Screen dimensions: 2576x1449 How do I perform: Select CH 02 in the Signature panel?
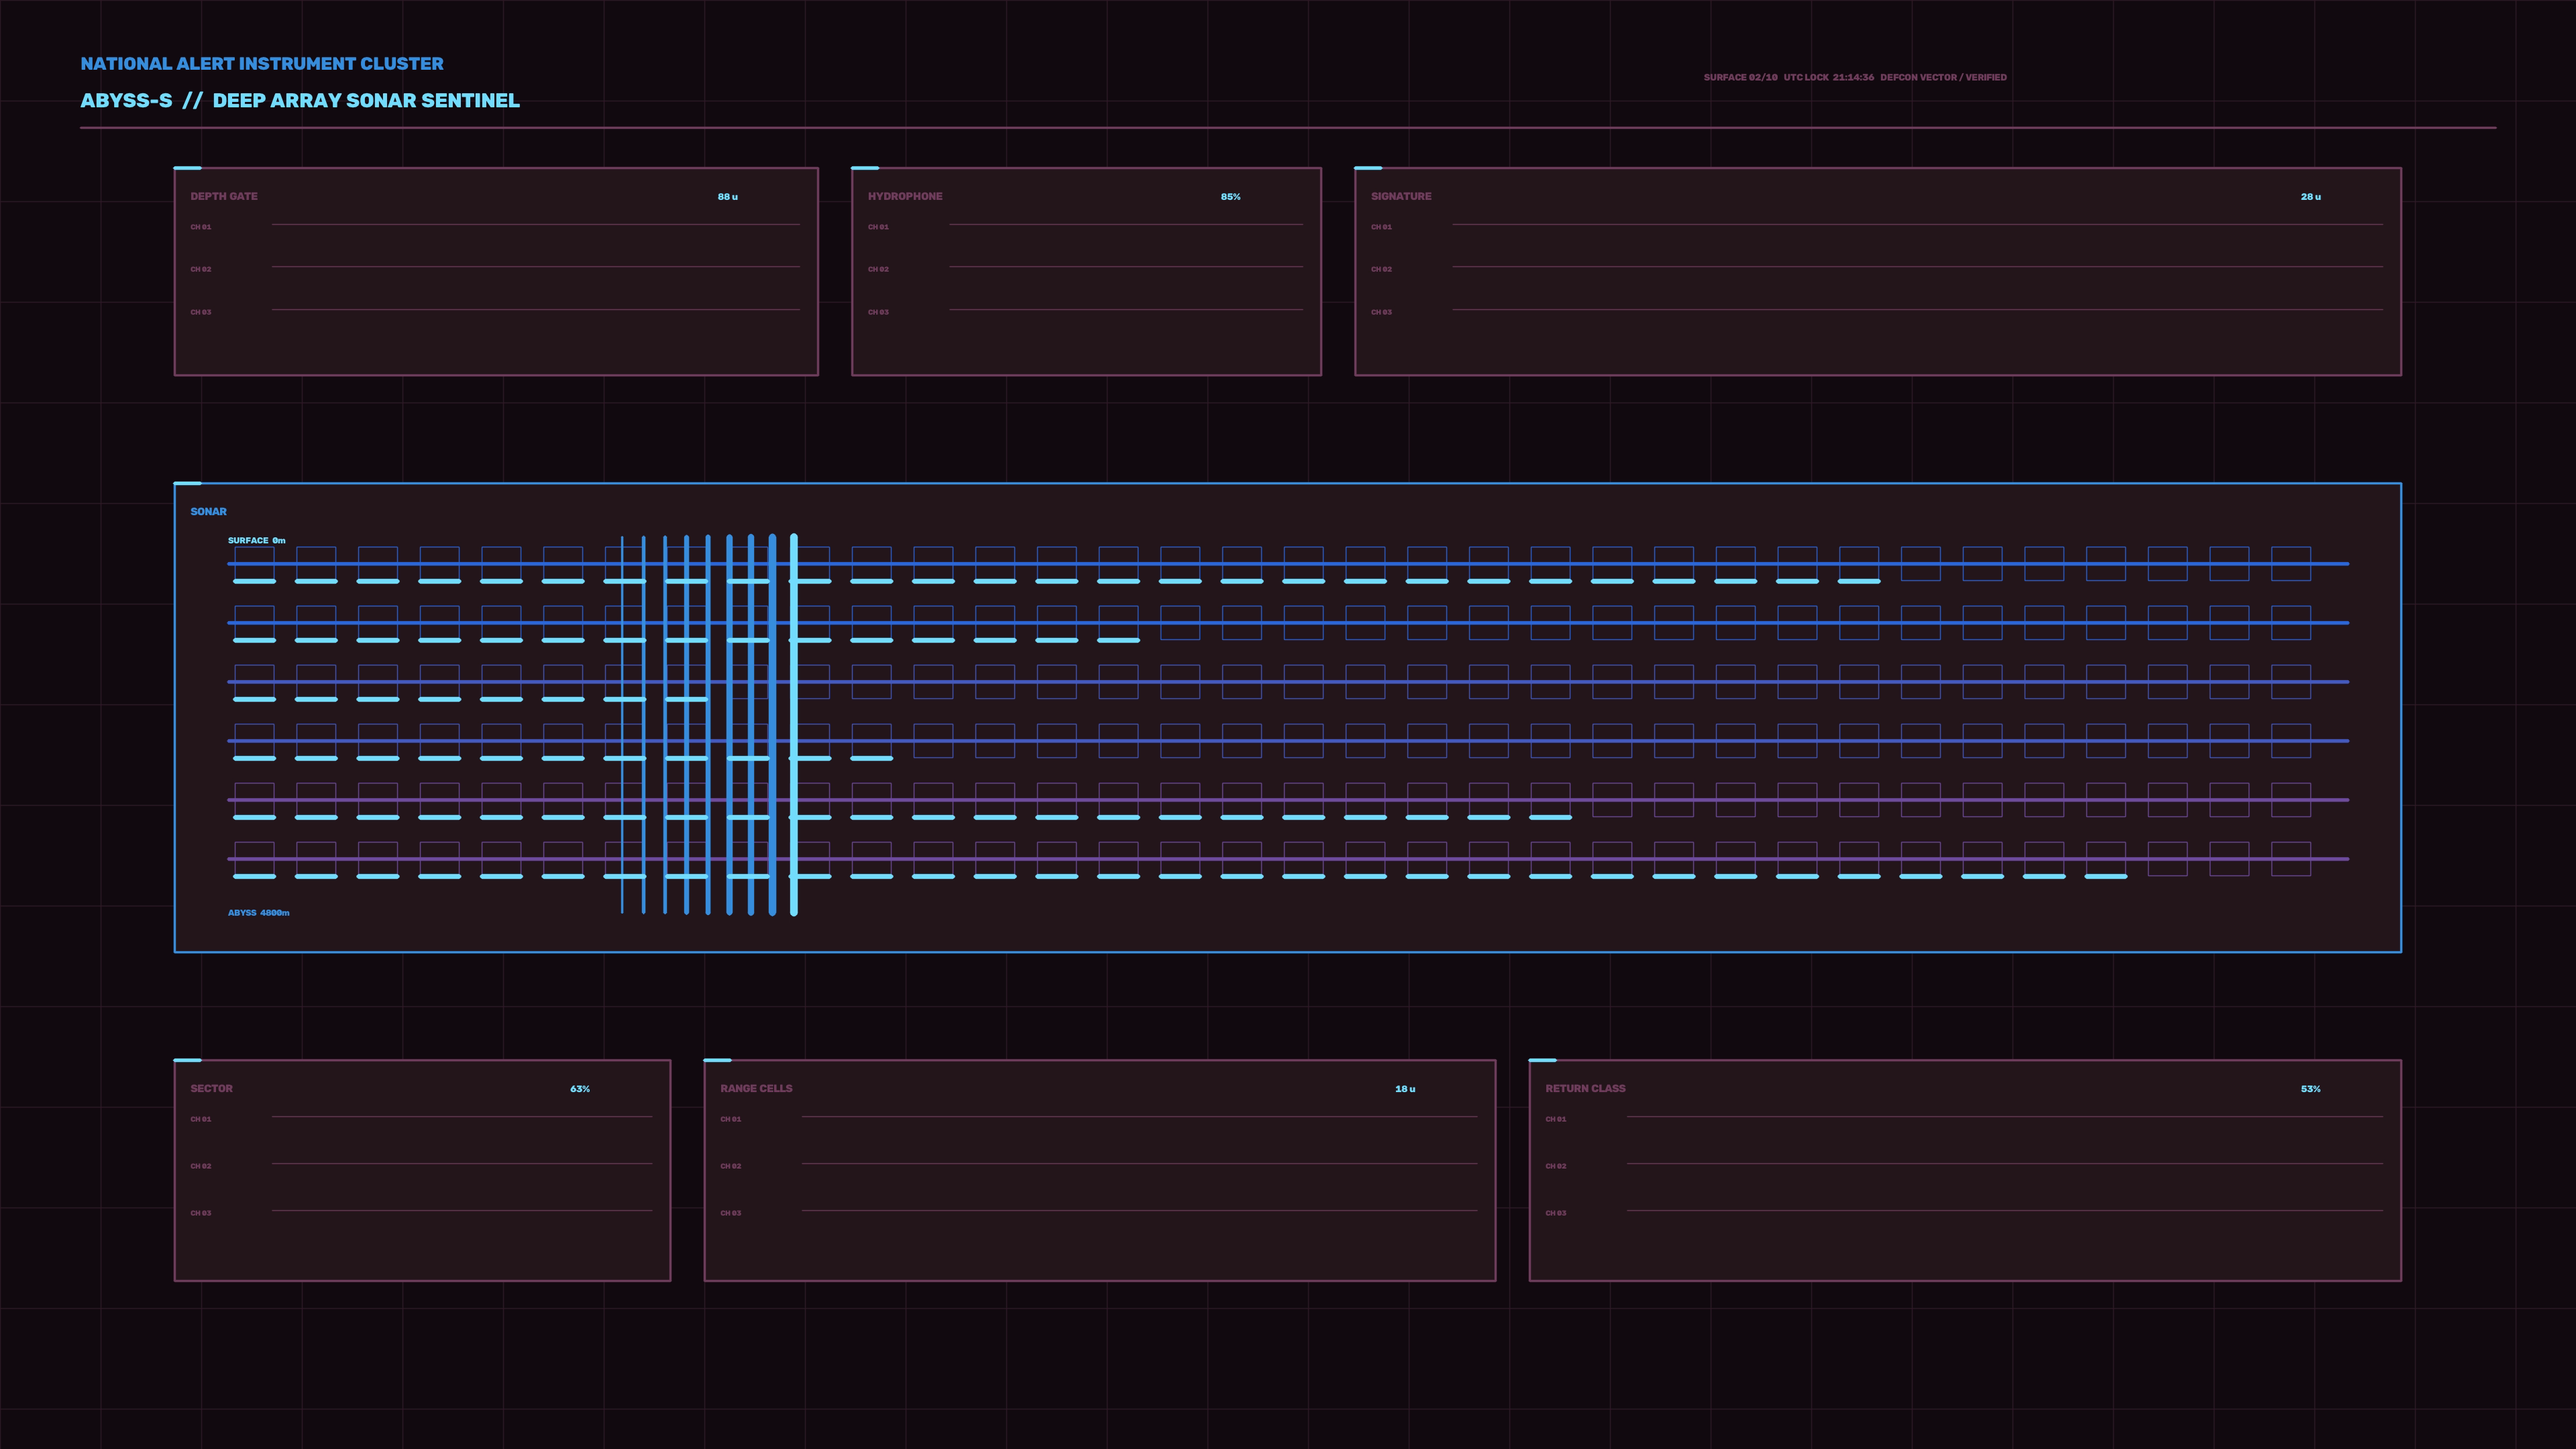click(x=1381, y=269)
